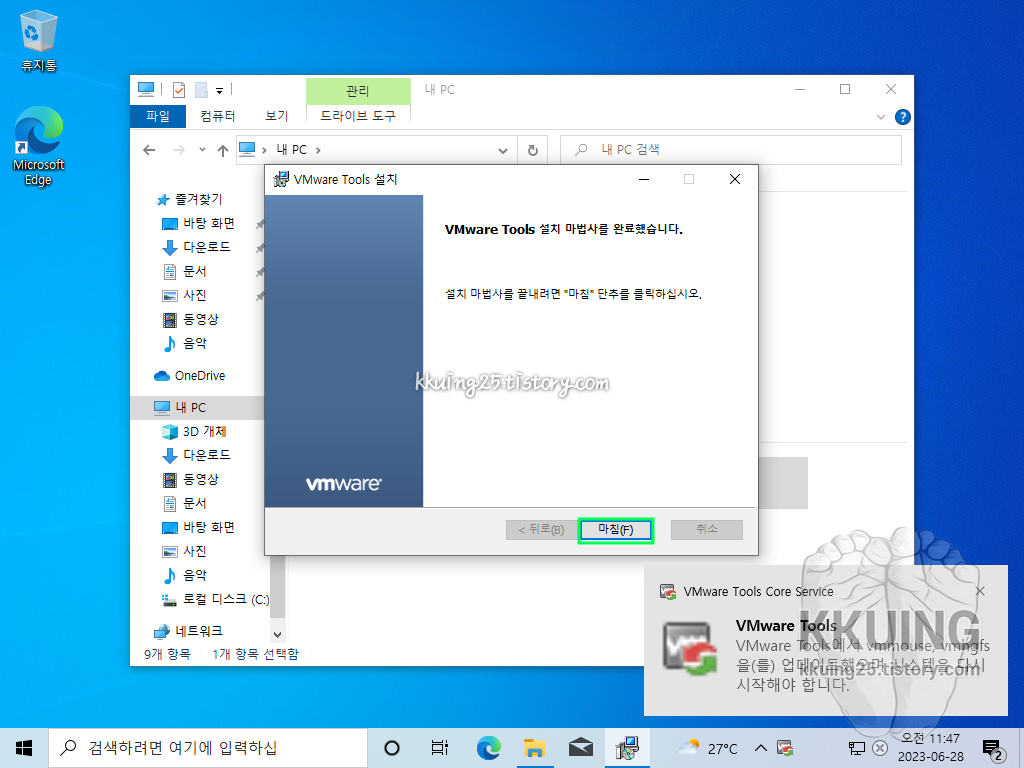Open File Explorer from the taskbar

click(534, 748)
